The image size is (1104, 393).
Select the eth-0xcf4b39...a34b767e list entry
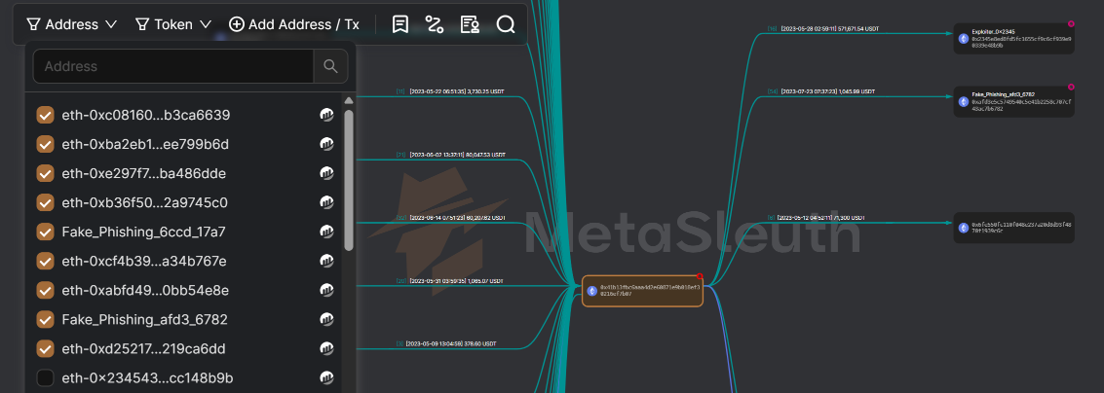(x=144, y=261)
